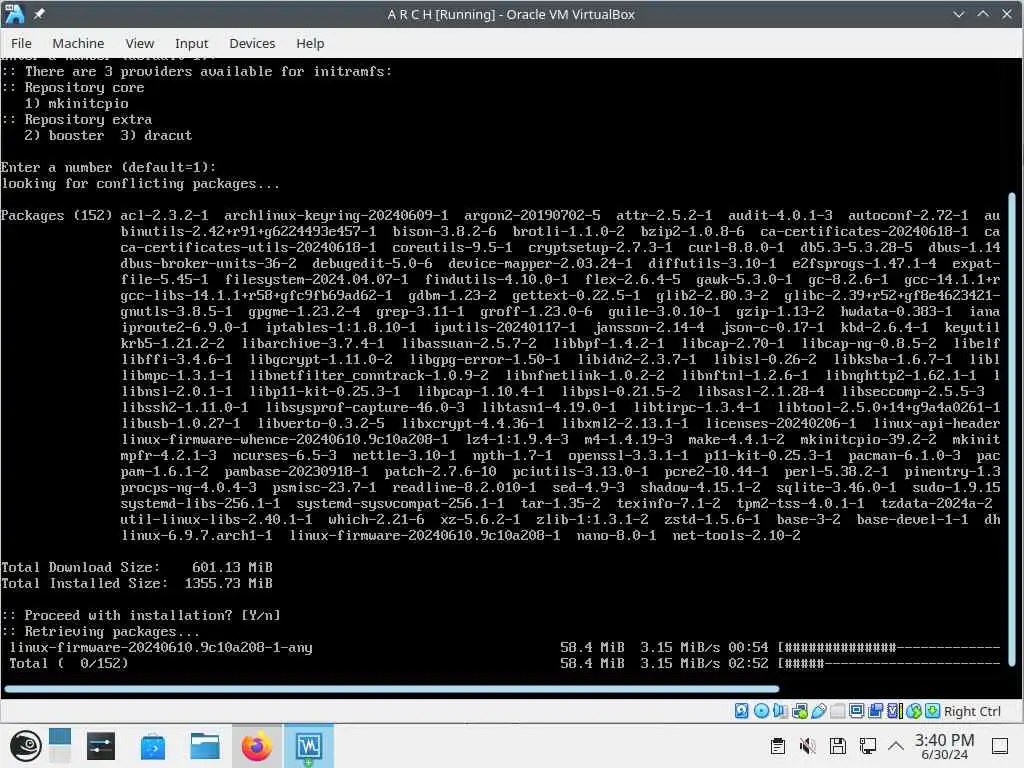Click the optical drive status icon
This screenshot has width=1024, height=768.
pyautogui.click(x=761, y=711)
